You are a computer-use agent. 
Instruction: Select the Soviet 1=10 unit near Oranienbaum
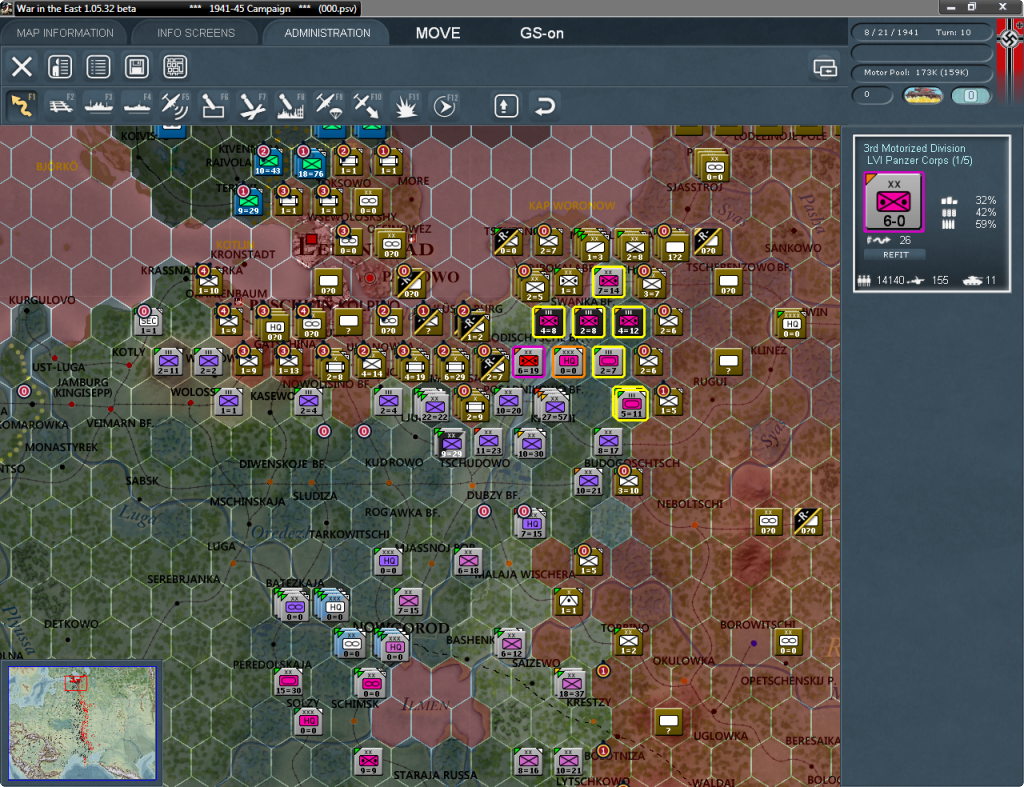tap(209, 283)
